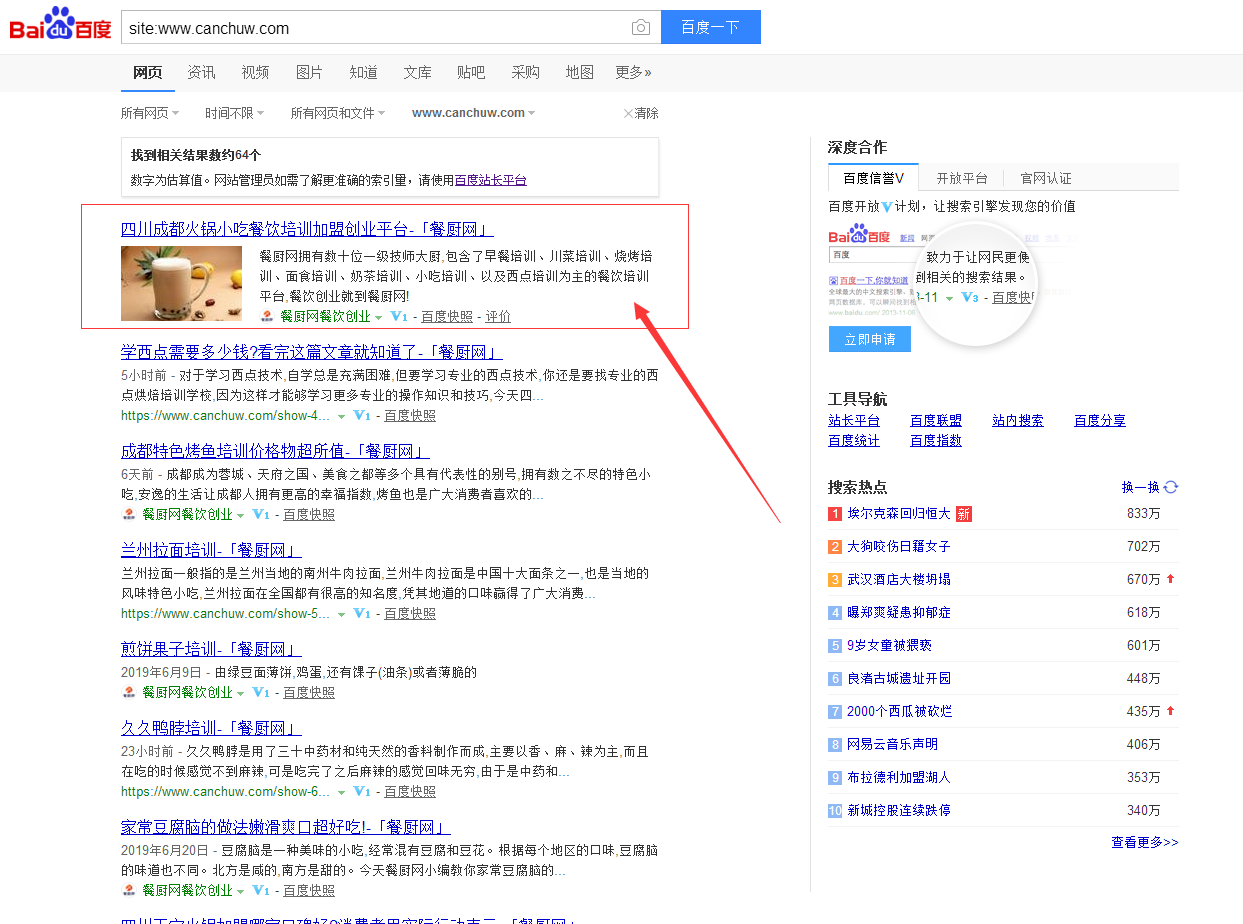Click 查看更多>> in hot searches
Viewport: 1243px width, 924px height.
click(x=1145, y=842)
